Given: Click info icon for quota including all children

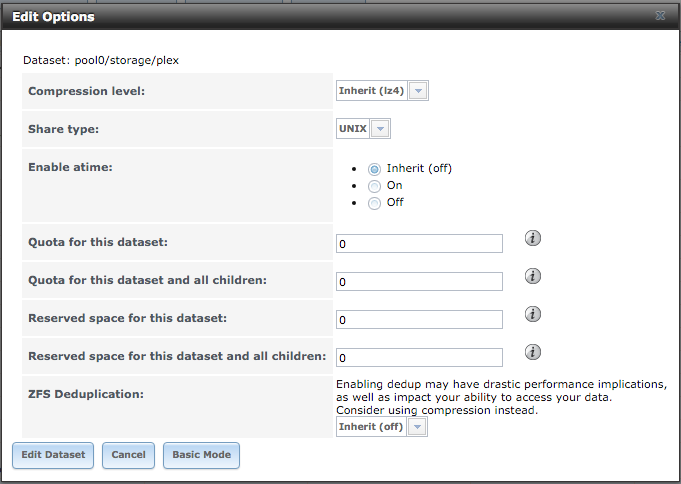Looking at the screenshot, I should click(533, 276).
